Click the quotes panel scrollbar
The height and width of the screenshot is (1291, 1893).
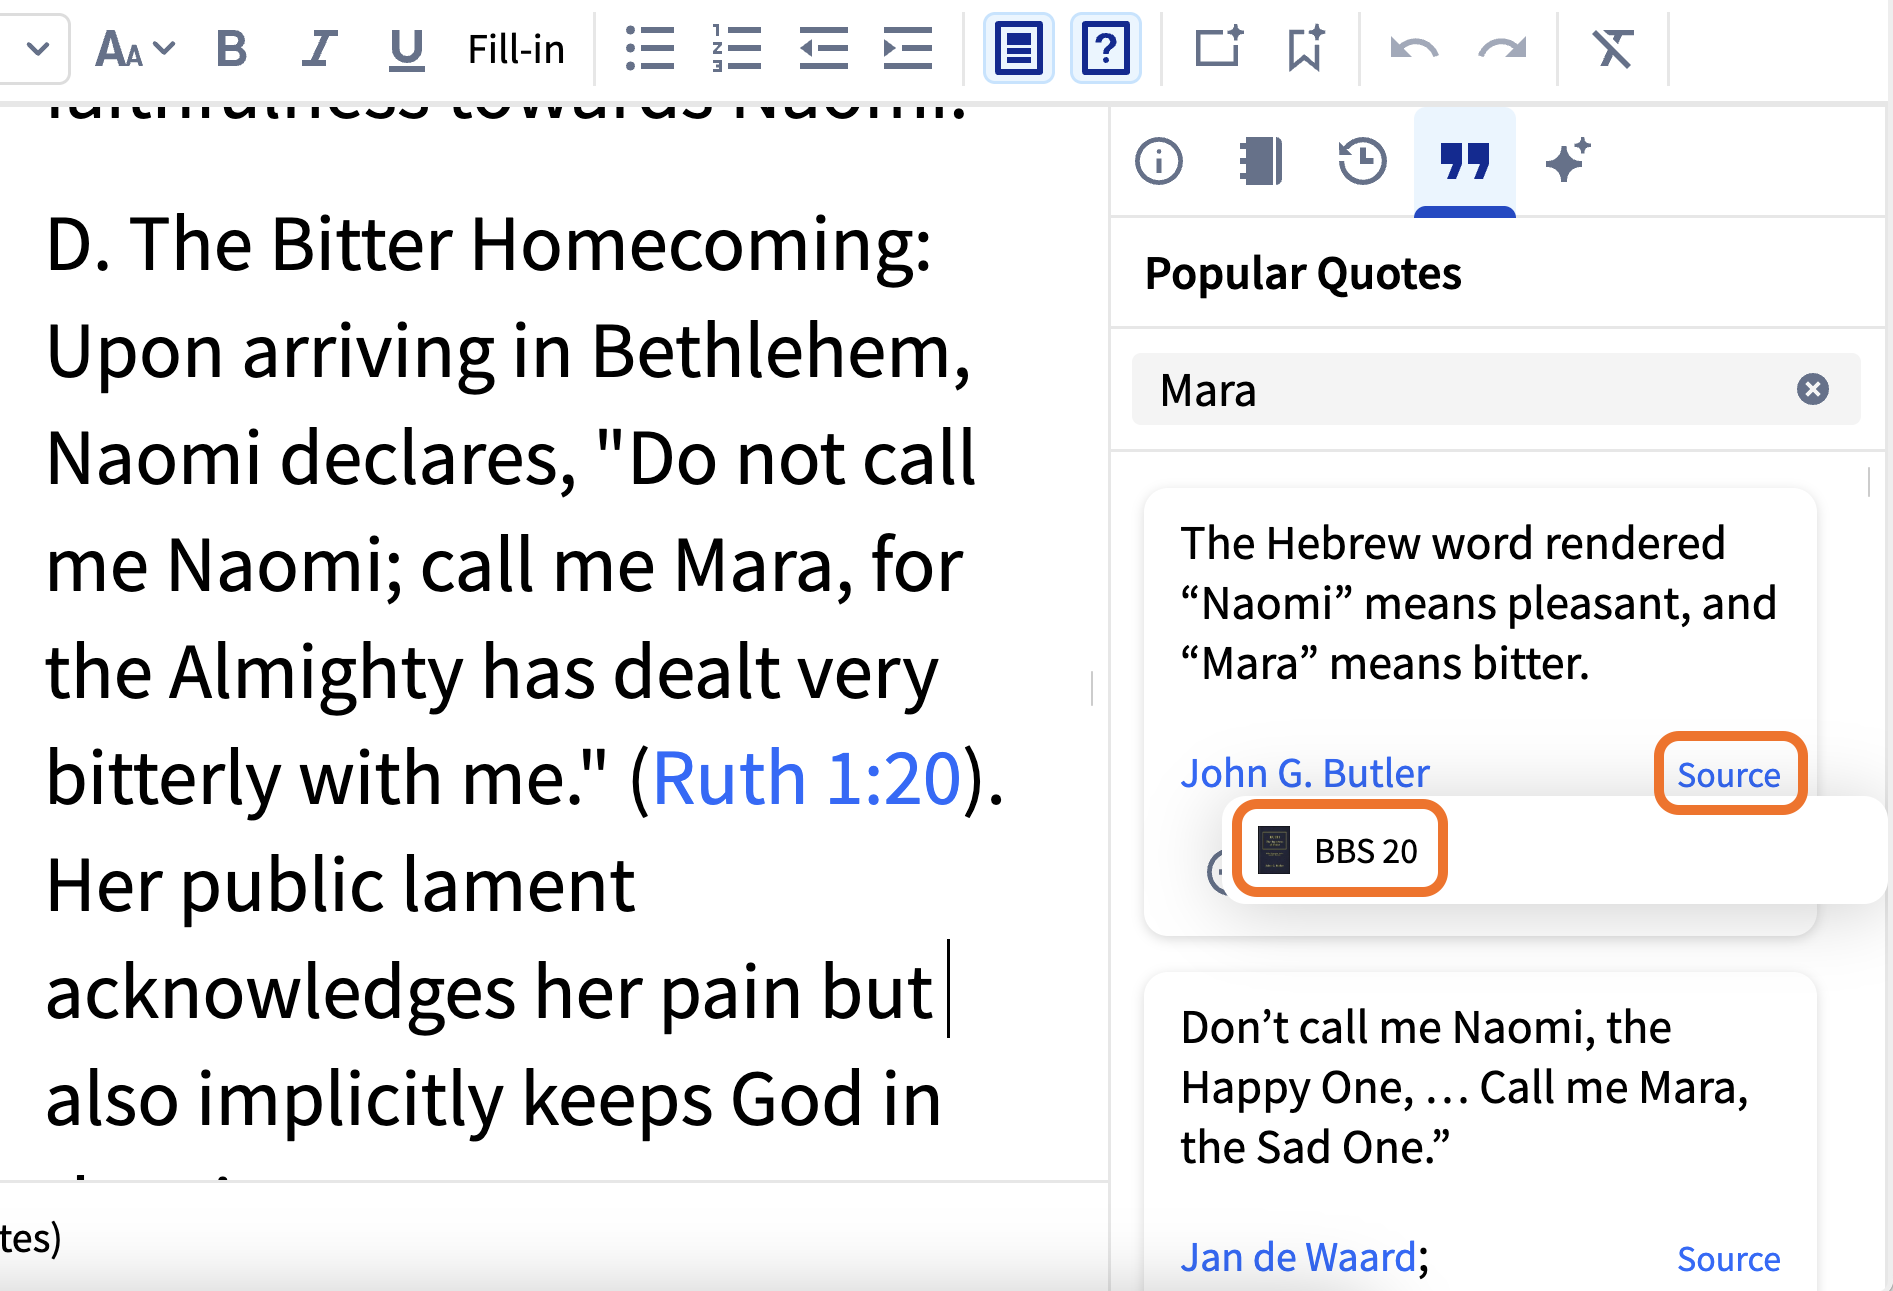tap(1869, 482)
